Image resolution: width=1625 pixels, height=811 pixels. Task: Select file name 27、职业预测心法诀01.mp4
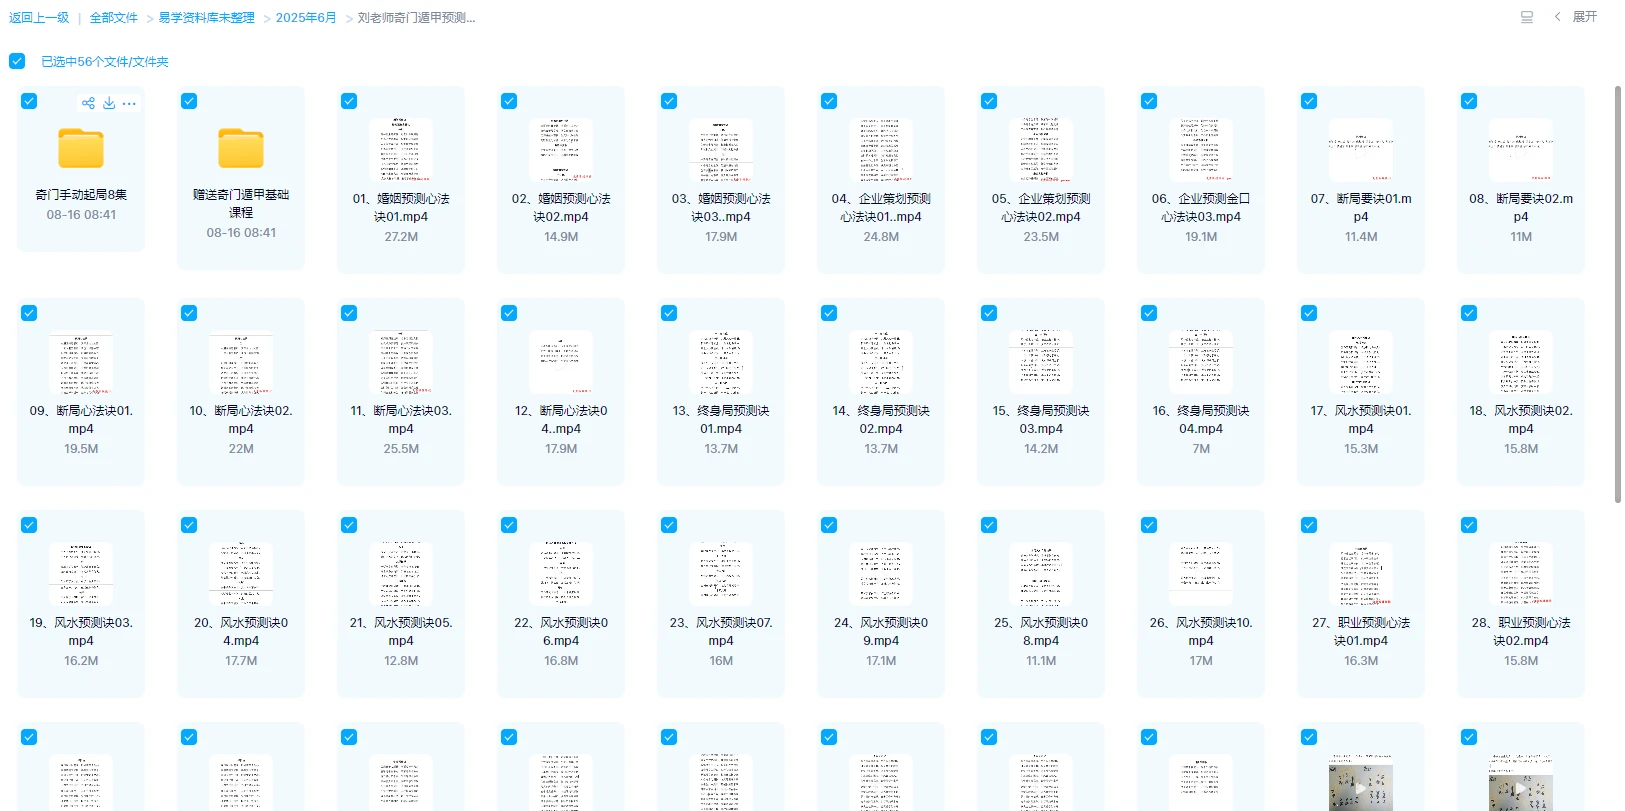[1361, 631]
